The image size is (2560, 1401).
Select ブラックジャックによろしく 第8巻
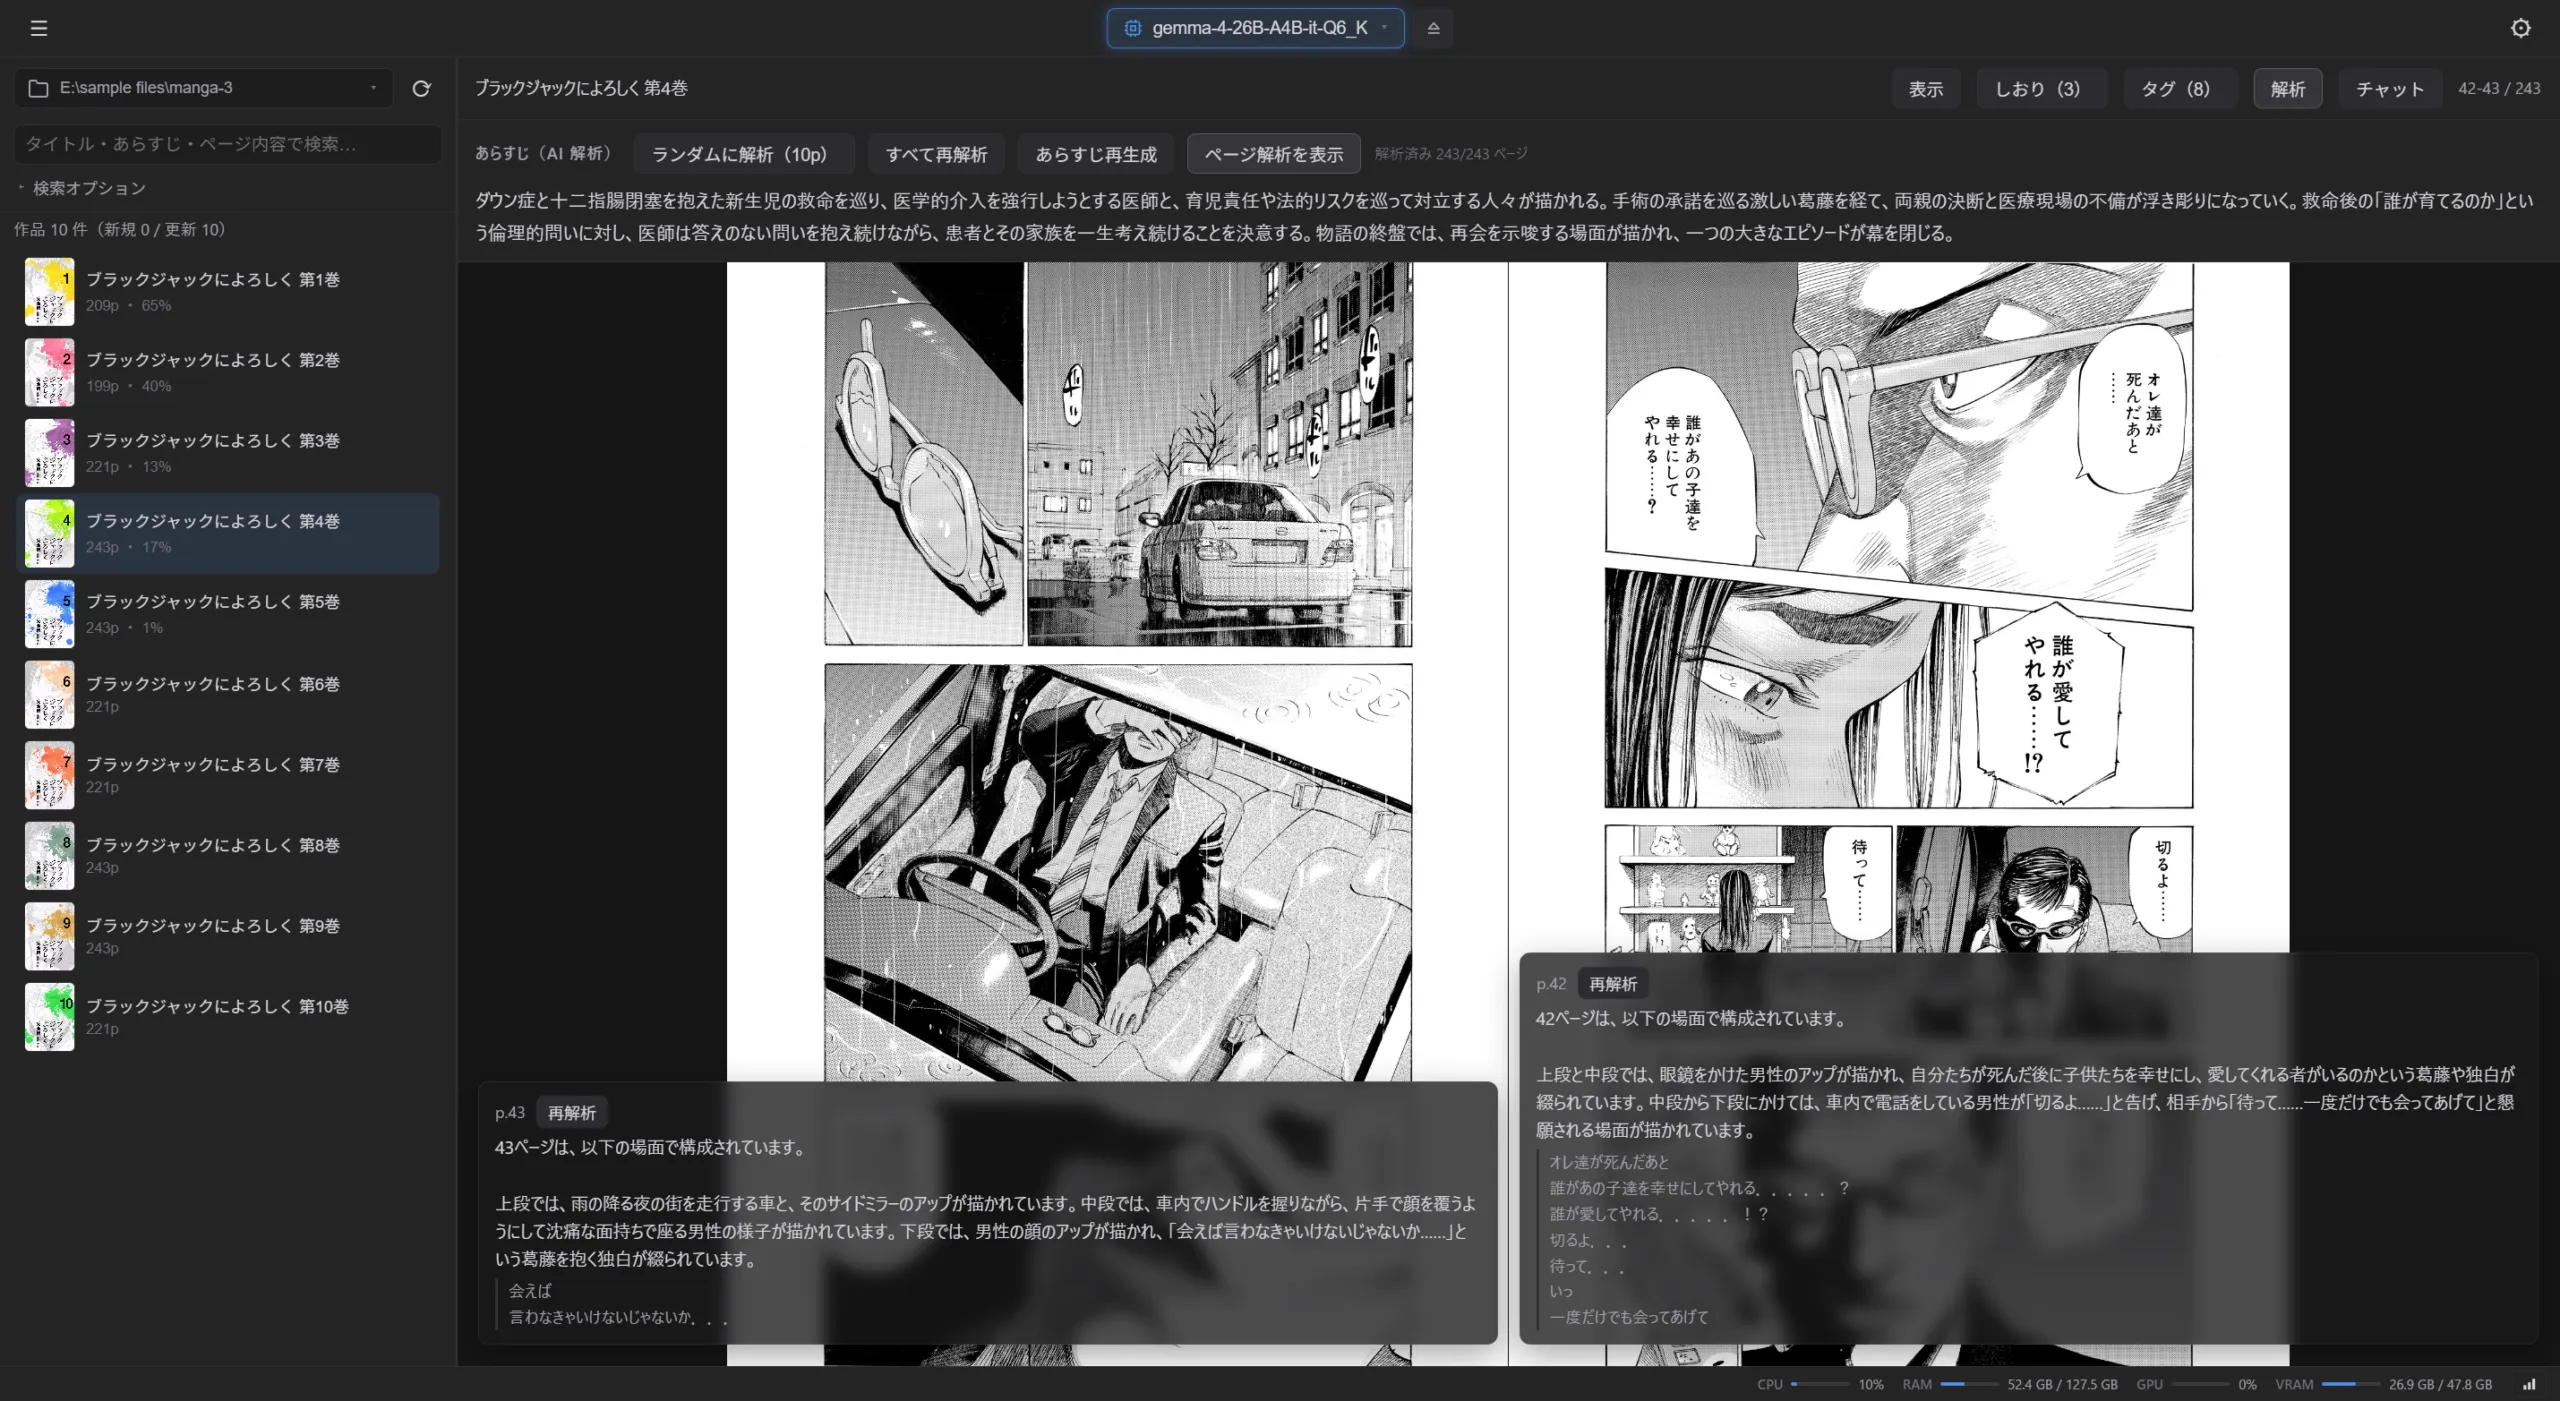tap(228, 856)
